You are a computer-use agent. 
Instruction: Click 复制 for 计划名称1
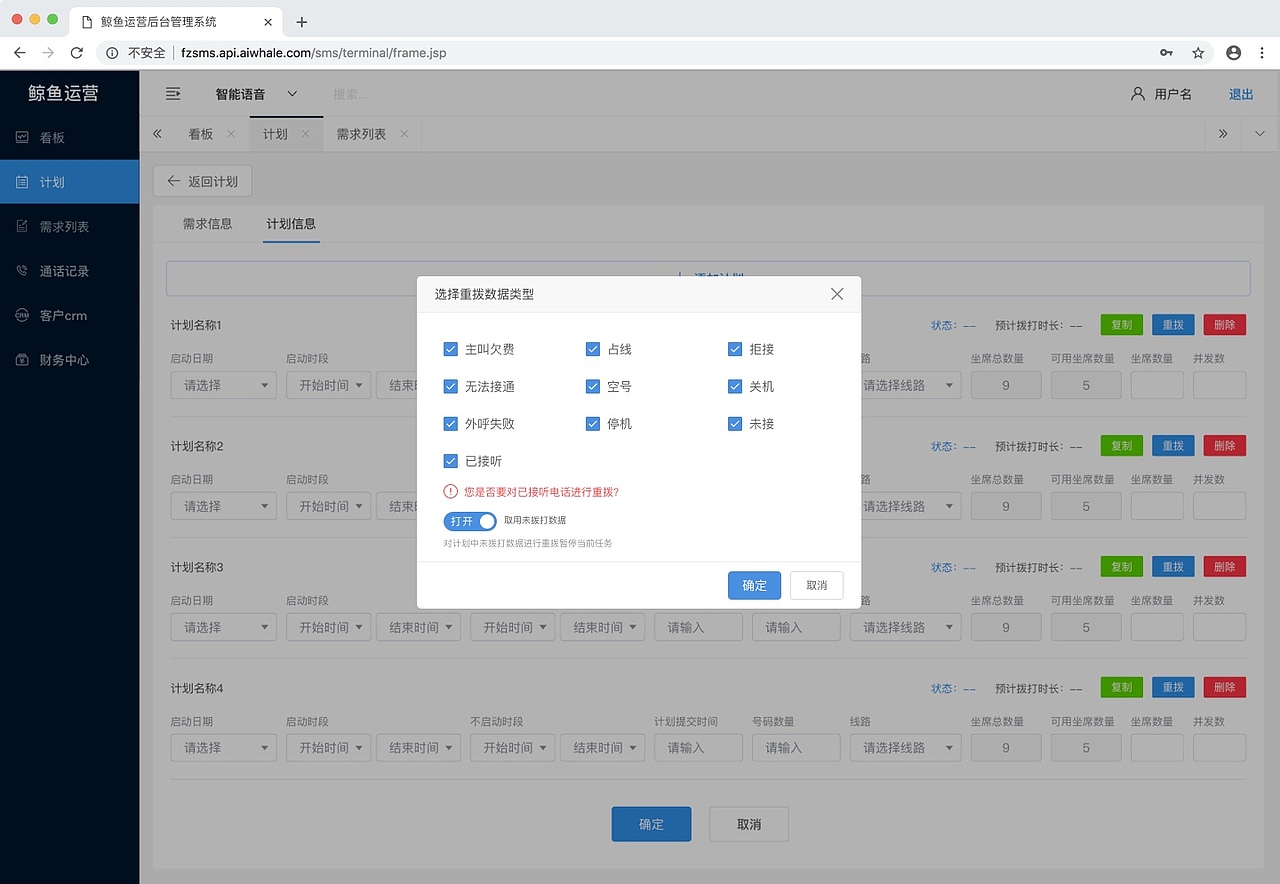coord(1121,325)
